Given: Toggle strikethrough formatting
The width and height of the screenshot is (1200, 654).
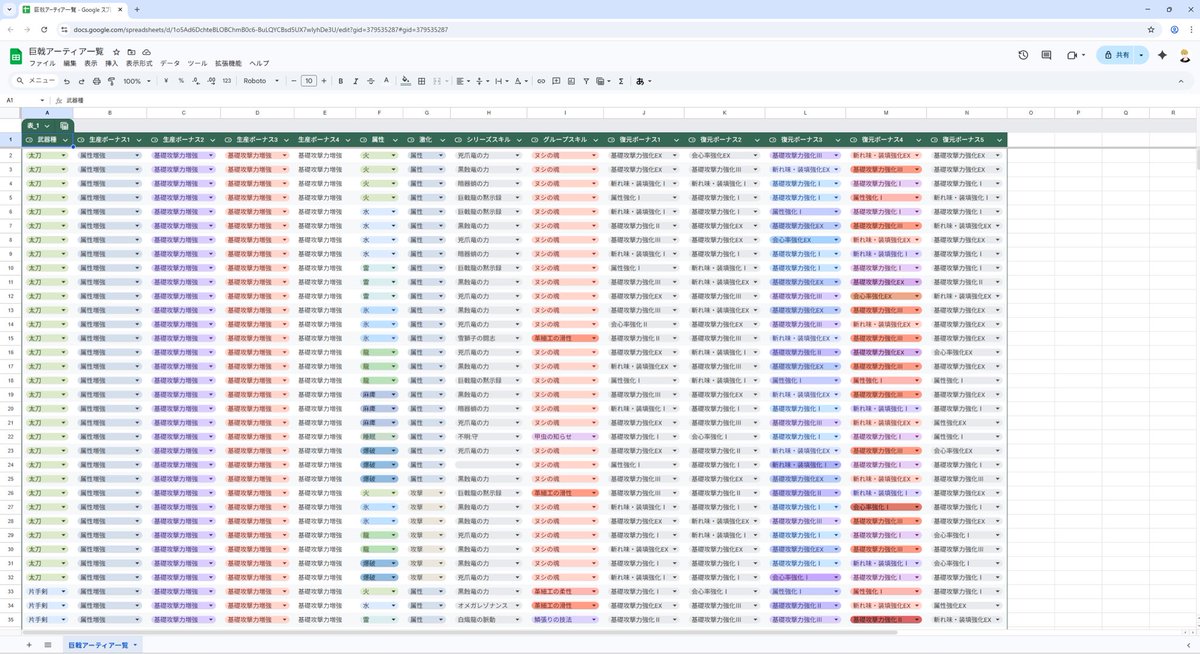Looking at the screenshot, I should (x=371, y=81).
